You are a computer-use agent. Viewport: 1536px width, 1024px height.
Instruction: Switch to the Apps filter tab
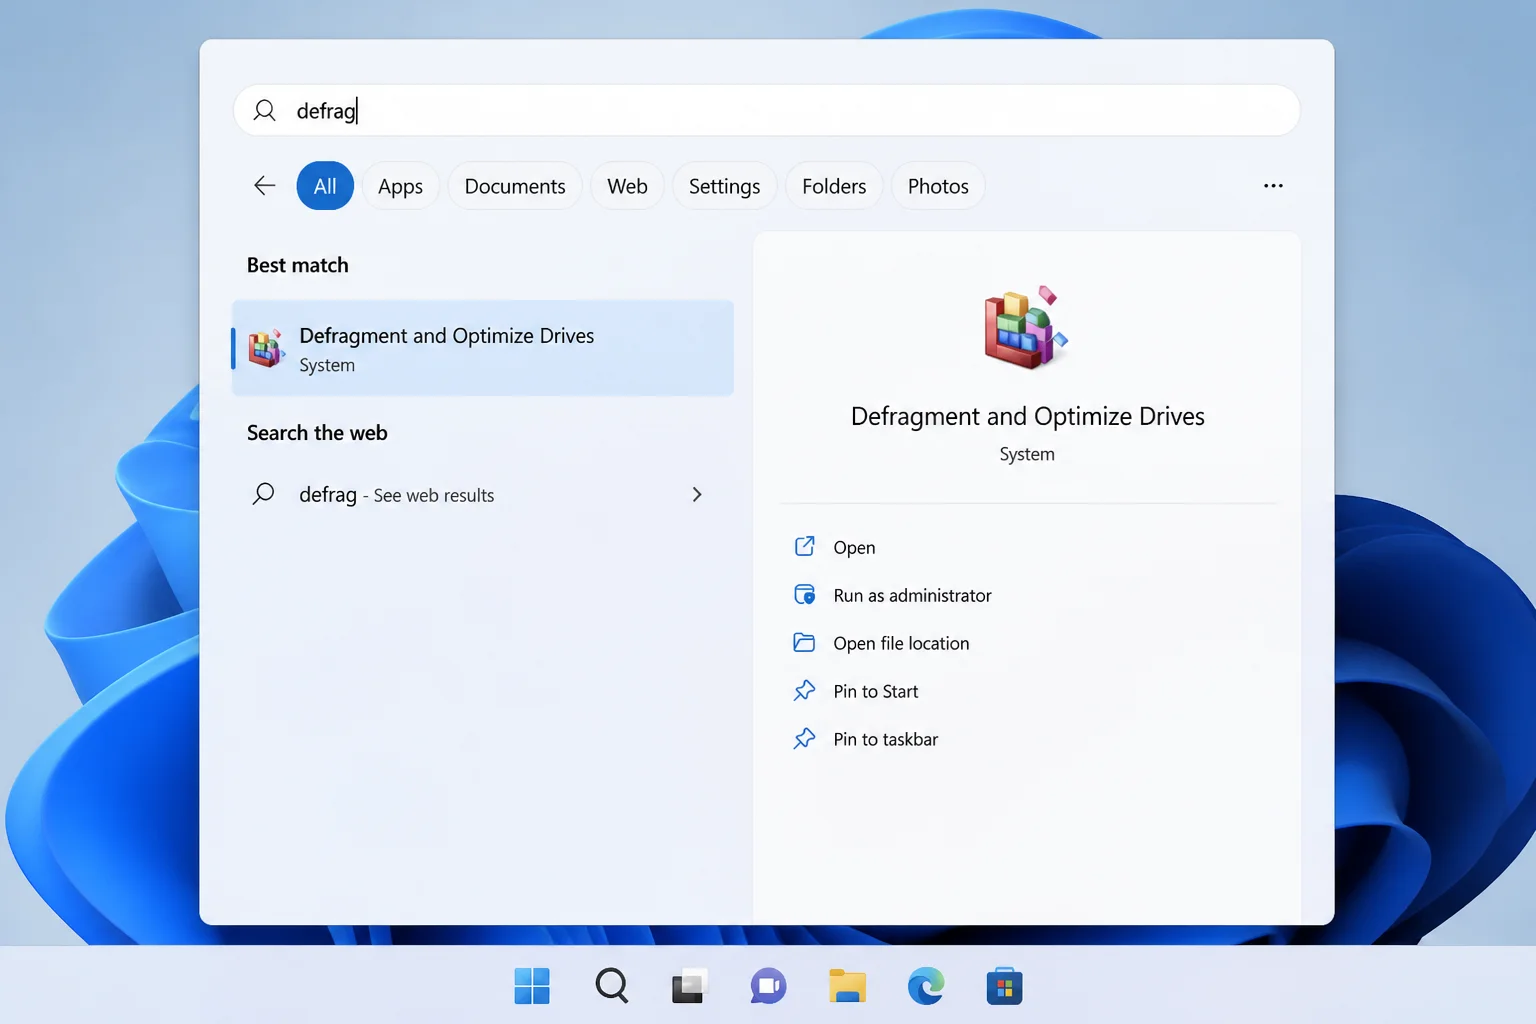[x=400, y=186]
